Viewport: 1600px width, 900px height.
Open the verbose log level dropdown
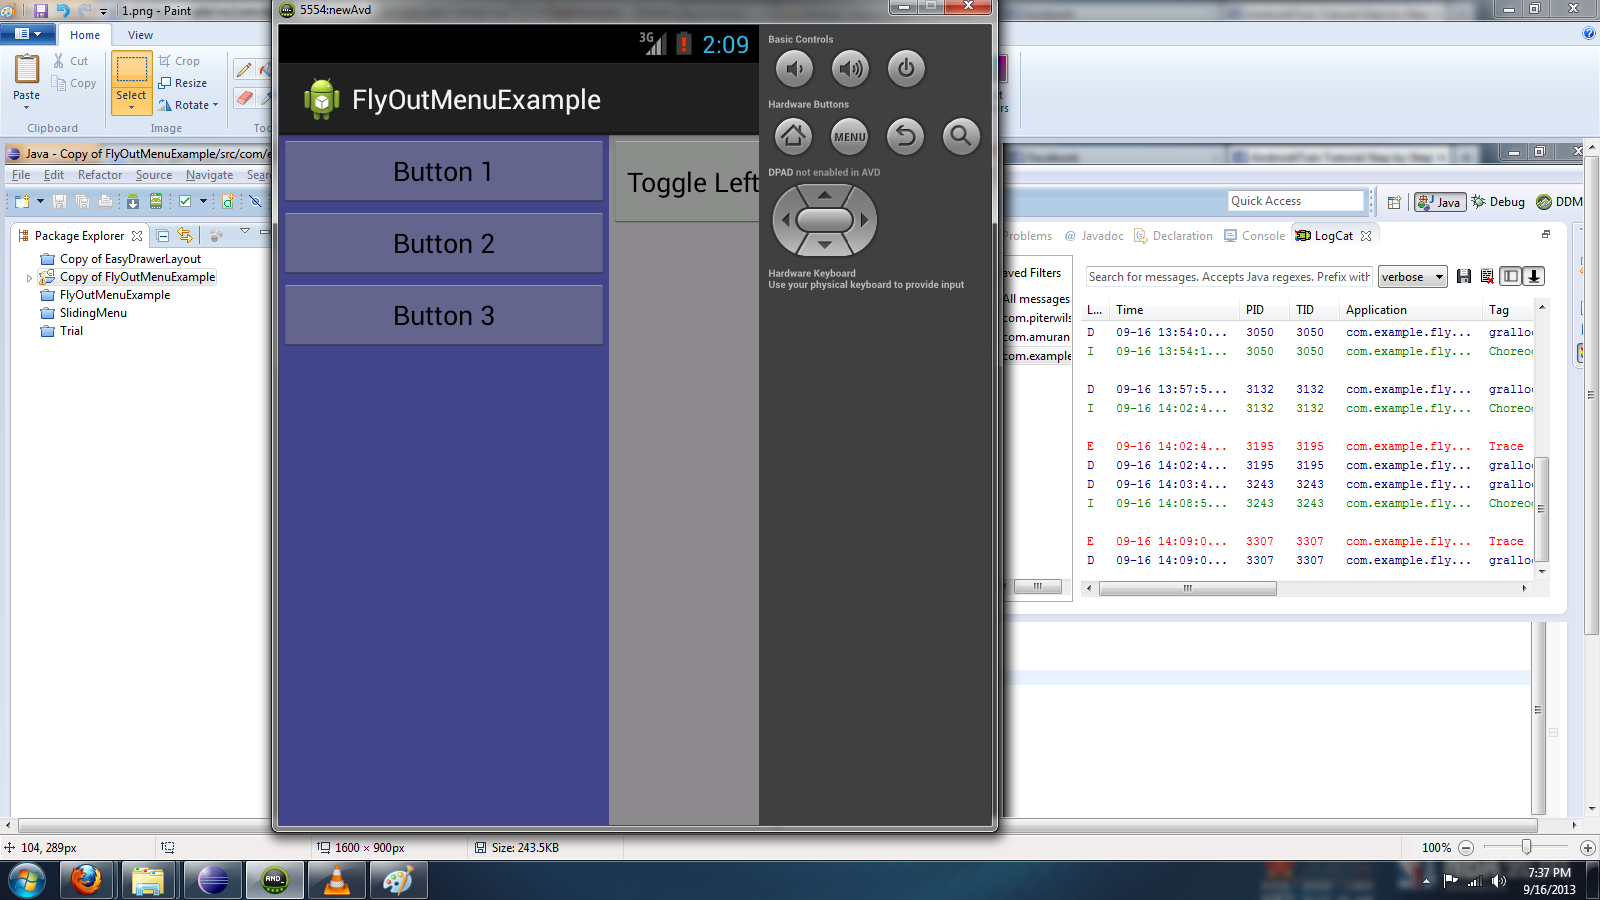(x=1412, y=277)
